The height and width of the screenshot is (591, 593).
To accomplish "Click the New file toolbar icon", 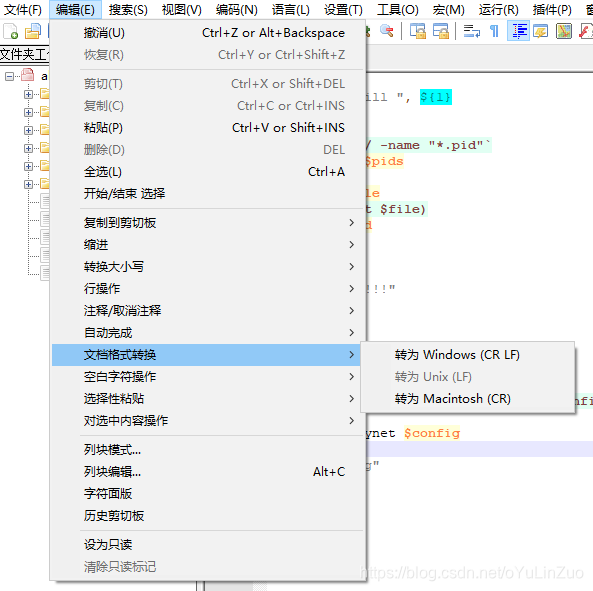I will [x=11, y=31].
